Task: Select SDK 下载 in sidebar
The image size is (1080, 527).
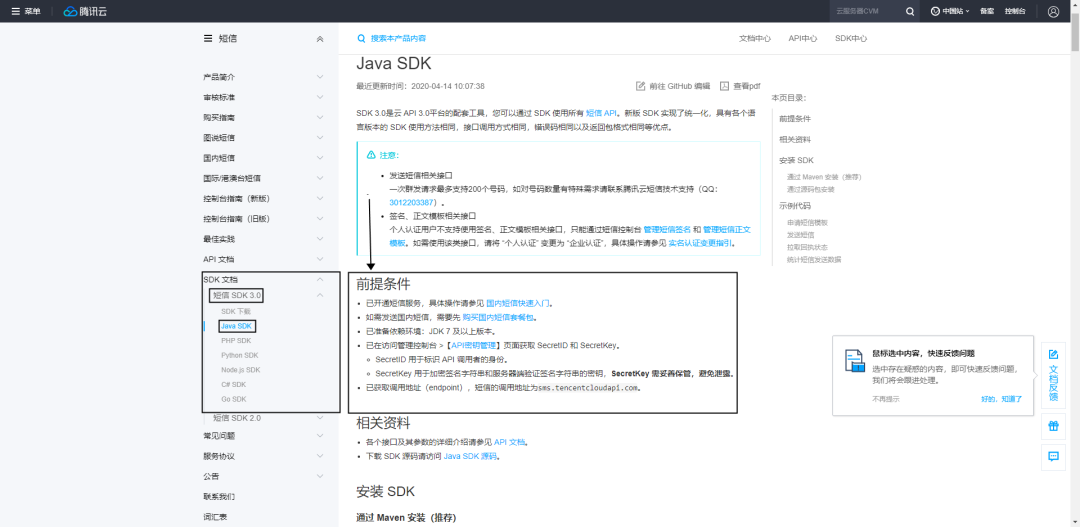Action: 236,311
